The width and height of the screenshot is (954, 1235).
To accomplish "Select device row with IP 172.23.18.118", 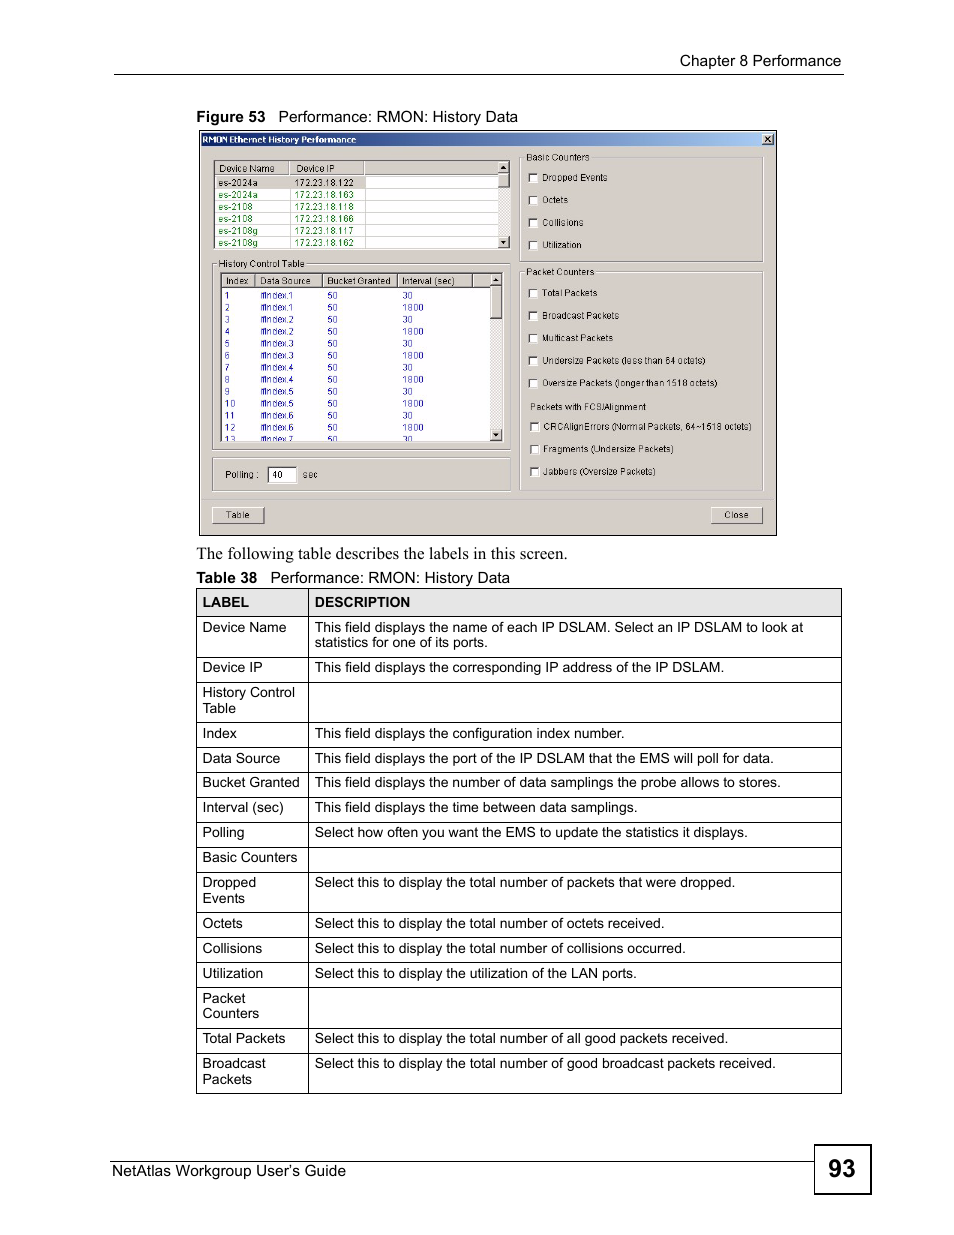I will 357,207.
